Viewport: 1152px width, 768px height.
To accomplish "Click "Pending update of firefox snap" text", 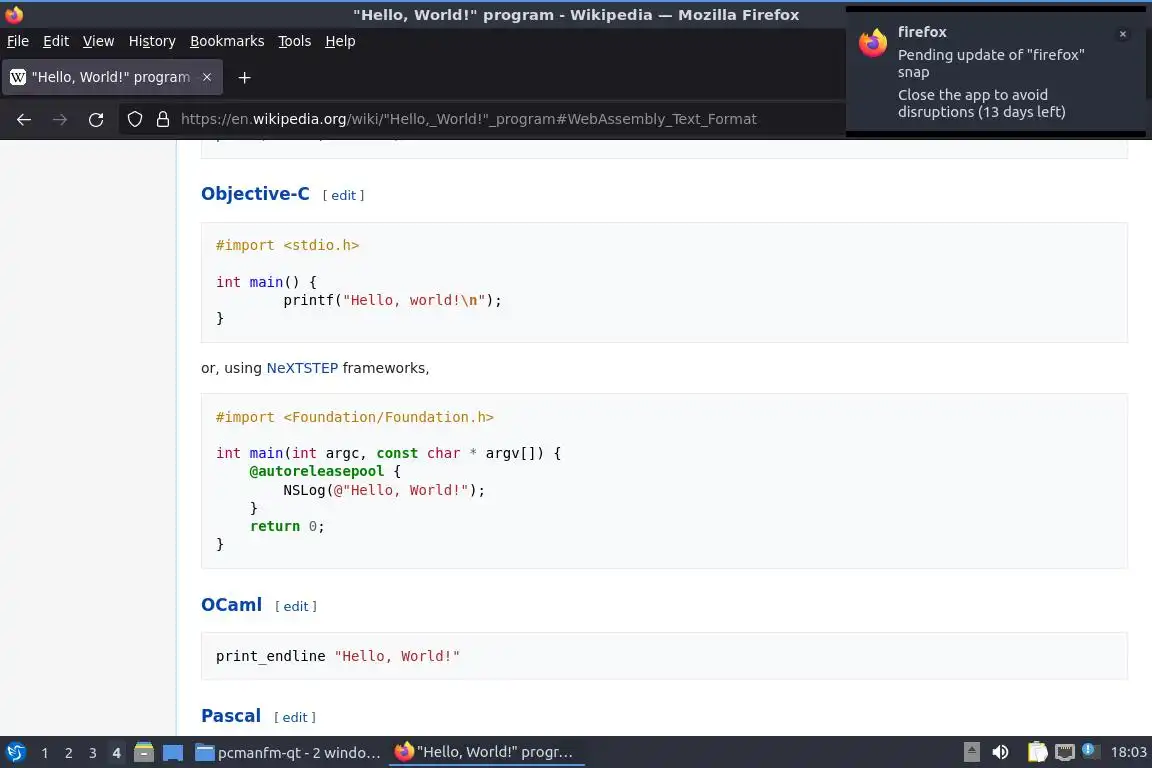I will [991, 63].
